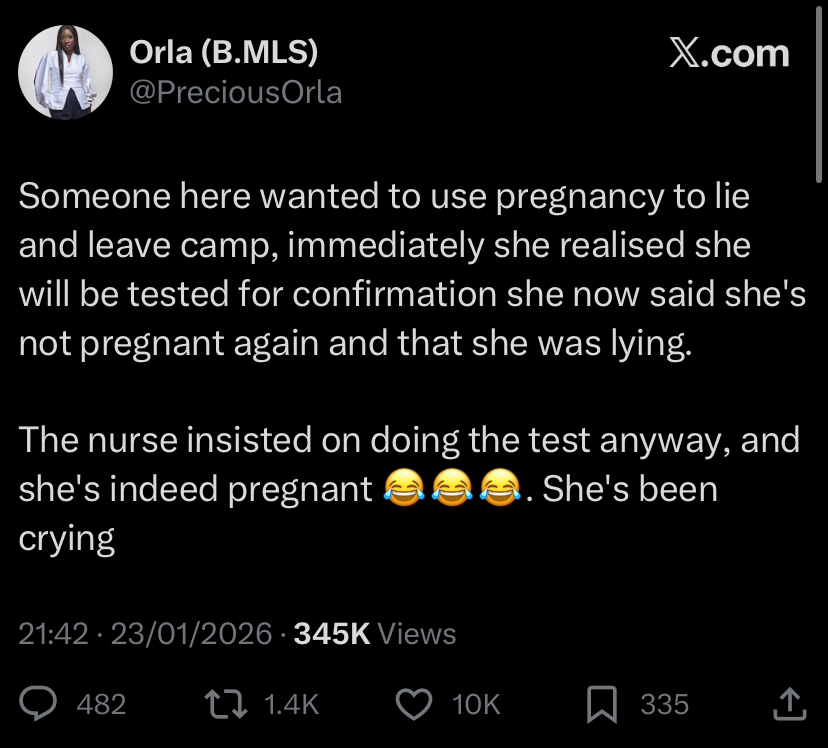
Task: Repost the tweet using the retweet icon
Action: click(x=225, y=704)
